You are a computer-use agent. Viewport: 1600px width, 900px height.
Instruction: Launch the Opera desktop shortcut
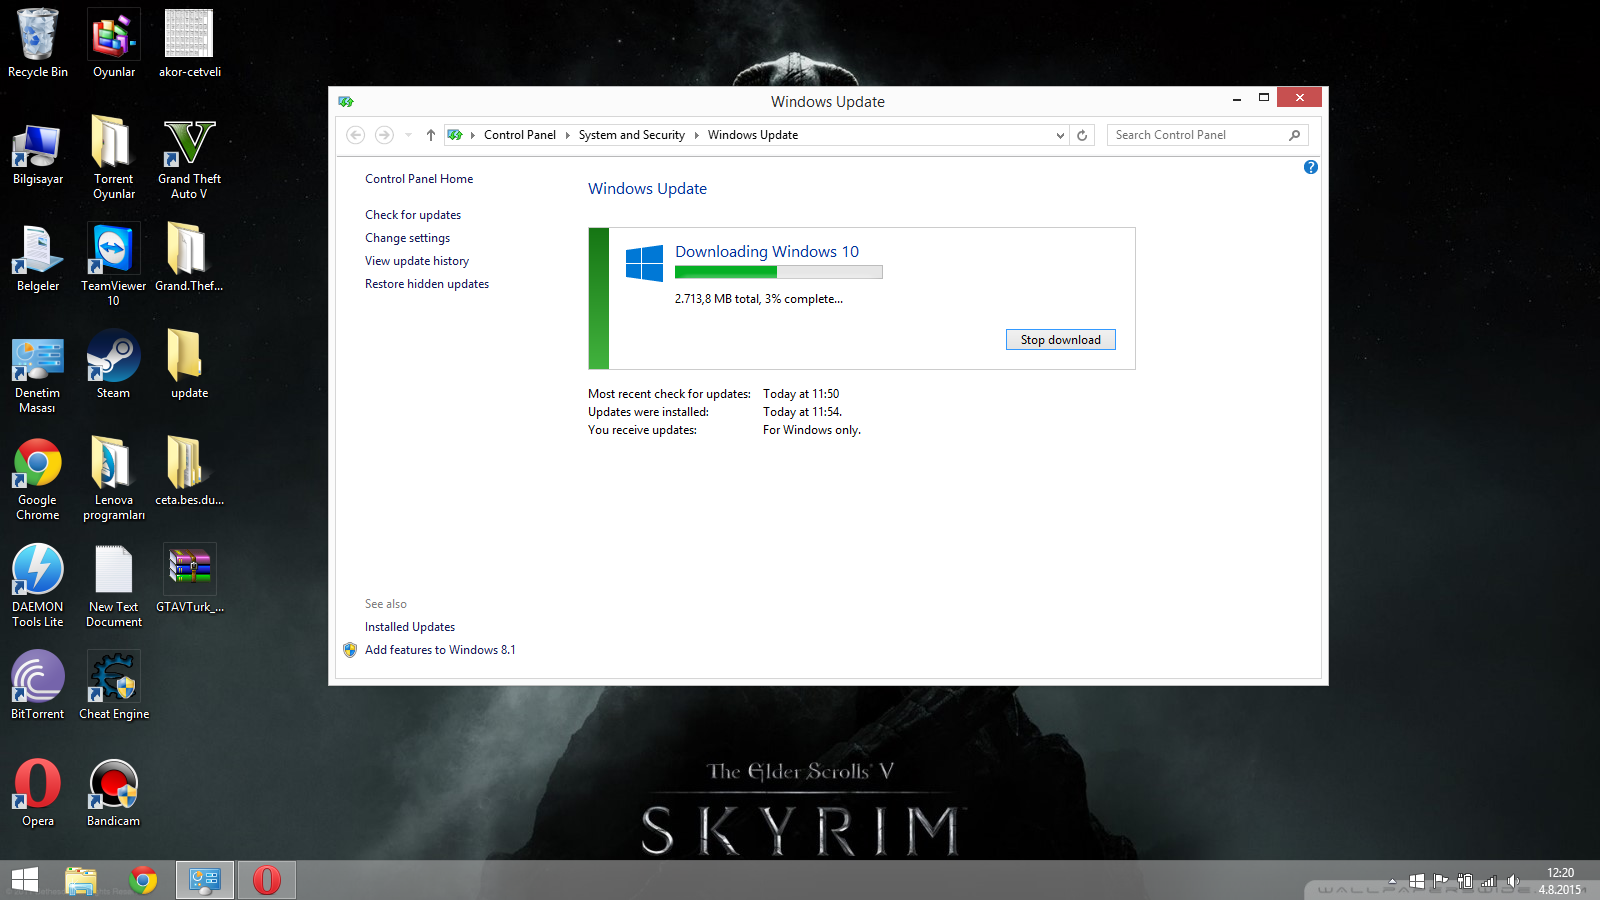coord(38,792)
